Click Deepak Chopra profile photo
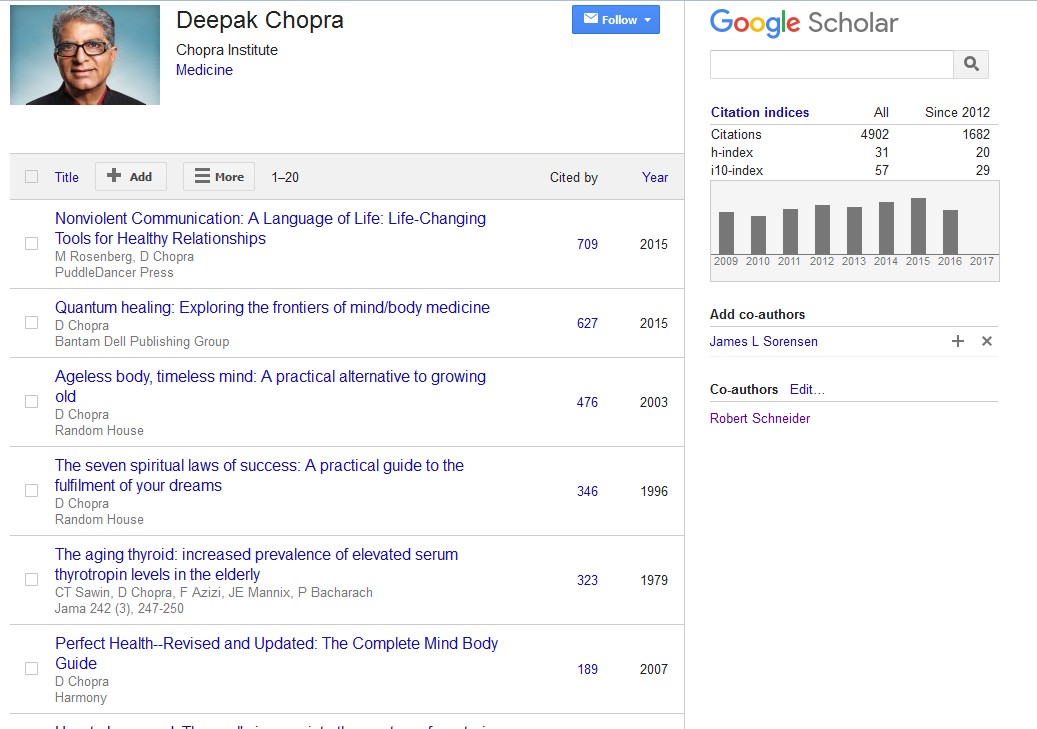 pos(85,55)
